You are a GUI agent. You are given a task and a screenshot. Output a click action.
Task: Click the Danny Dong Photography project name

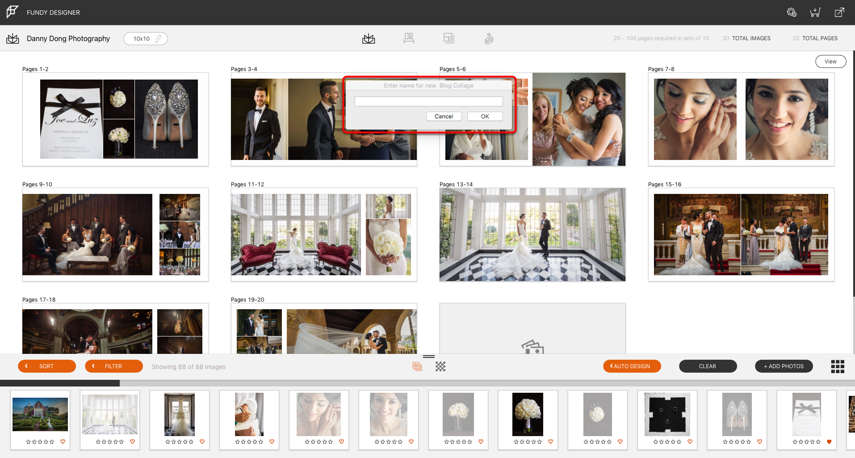coord(68,39)
